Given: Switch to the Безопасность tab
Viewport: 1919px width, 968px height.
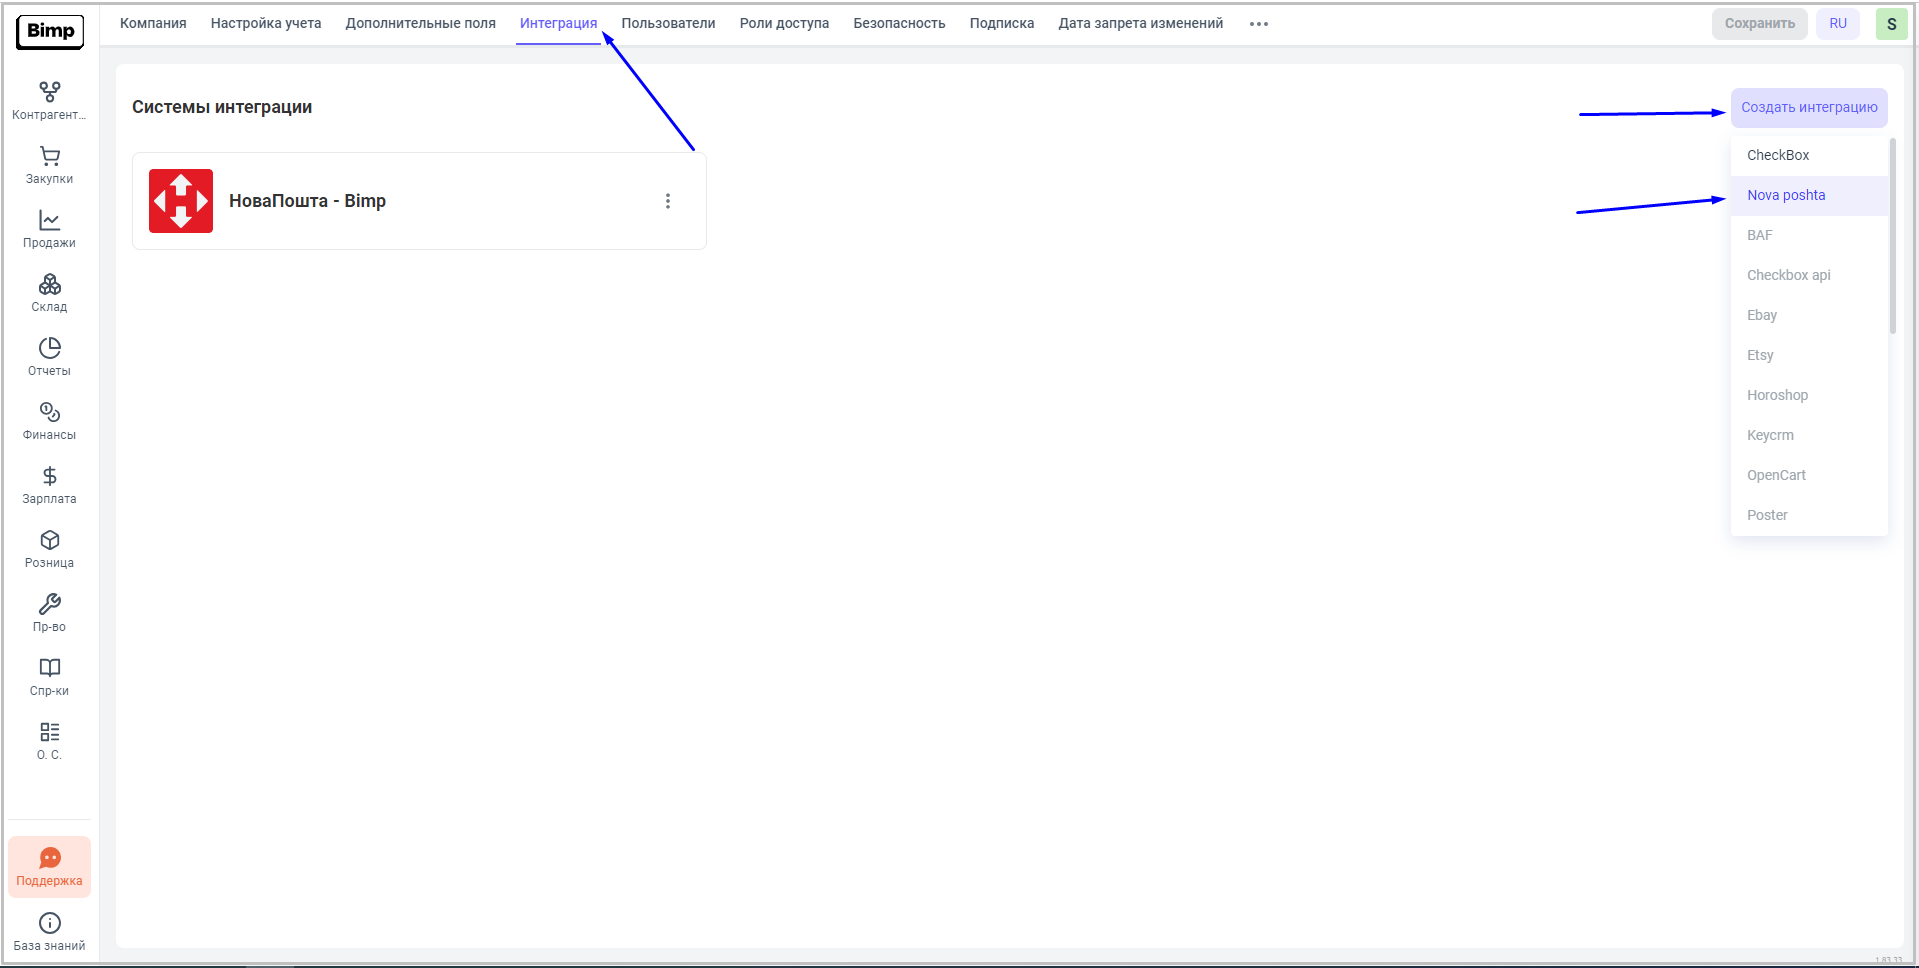Looking at the screenshot, I should pos(899,24).
